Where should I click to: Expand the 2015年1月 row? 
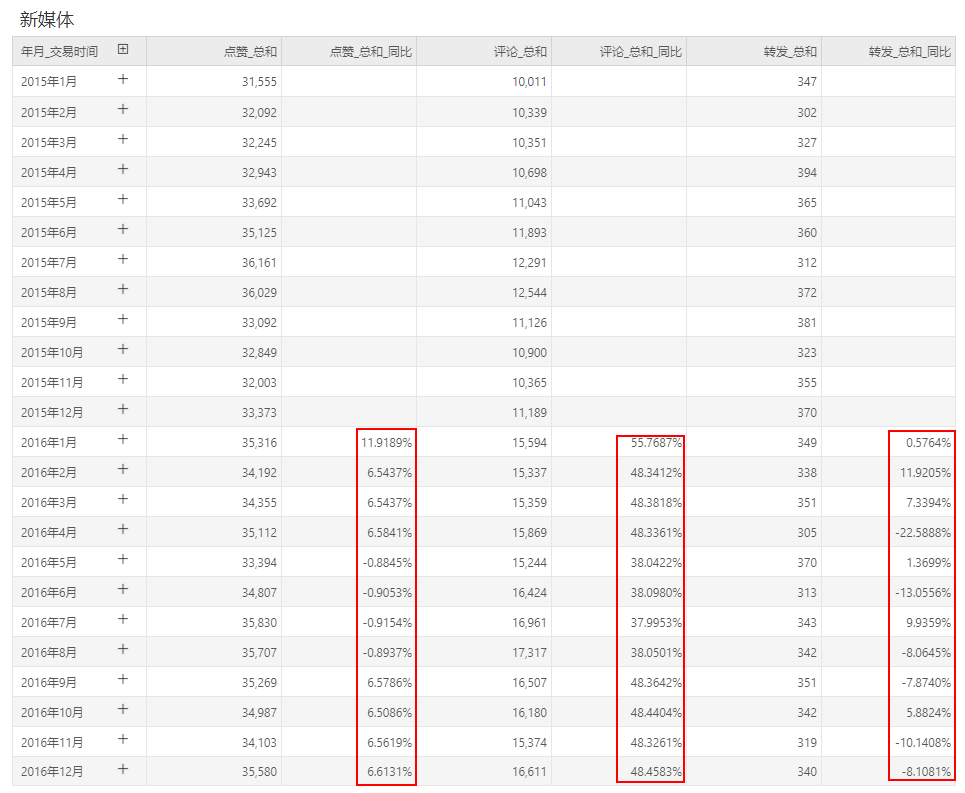pos(123,79)
